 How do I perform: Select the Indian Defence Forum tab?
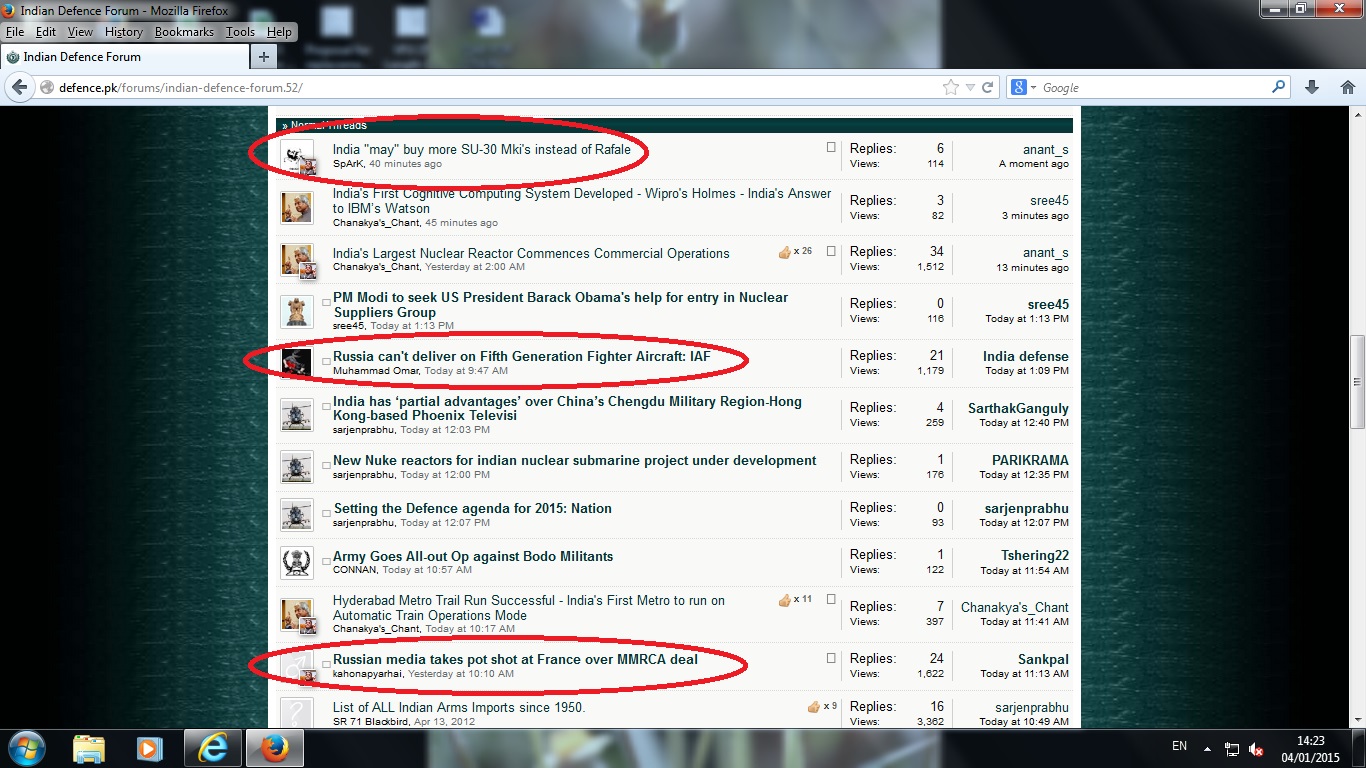point(123,57)
